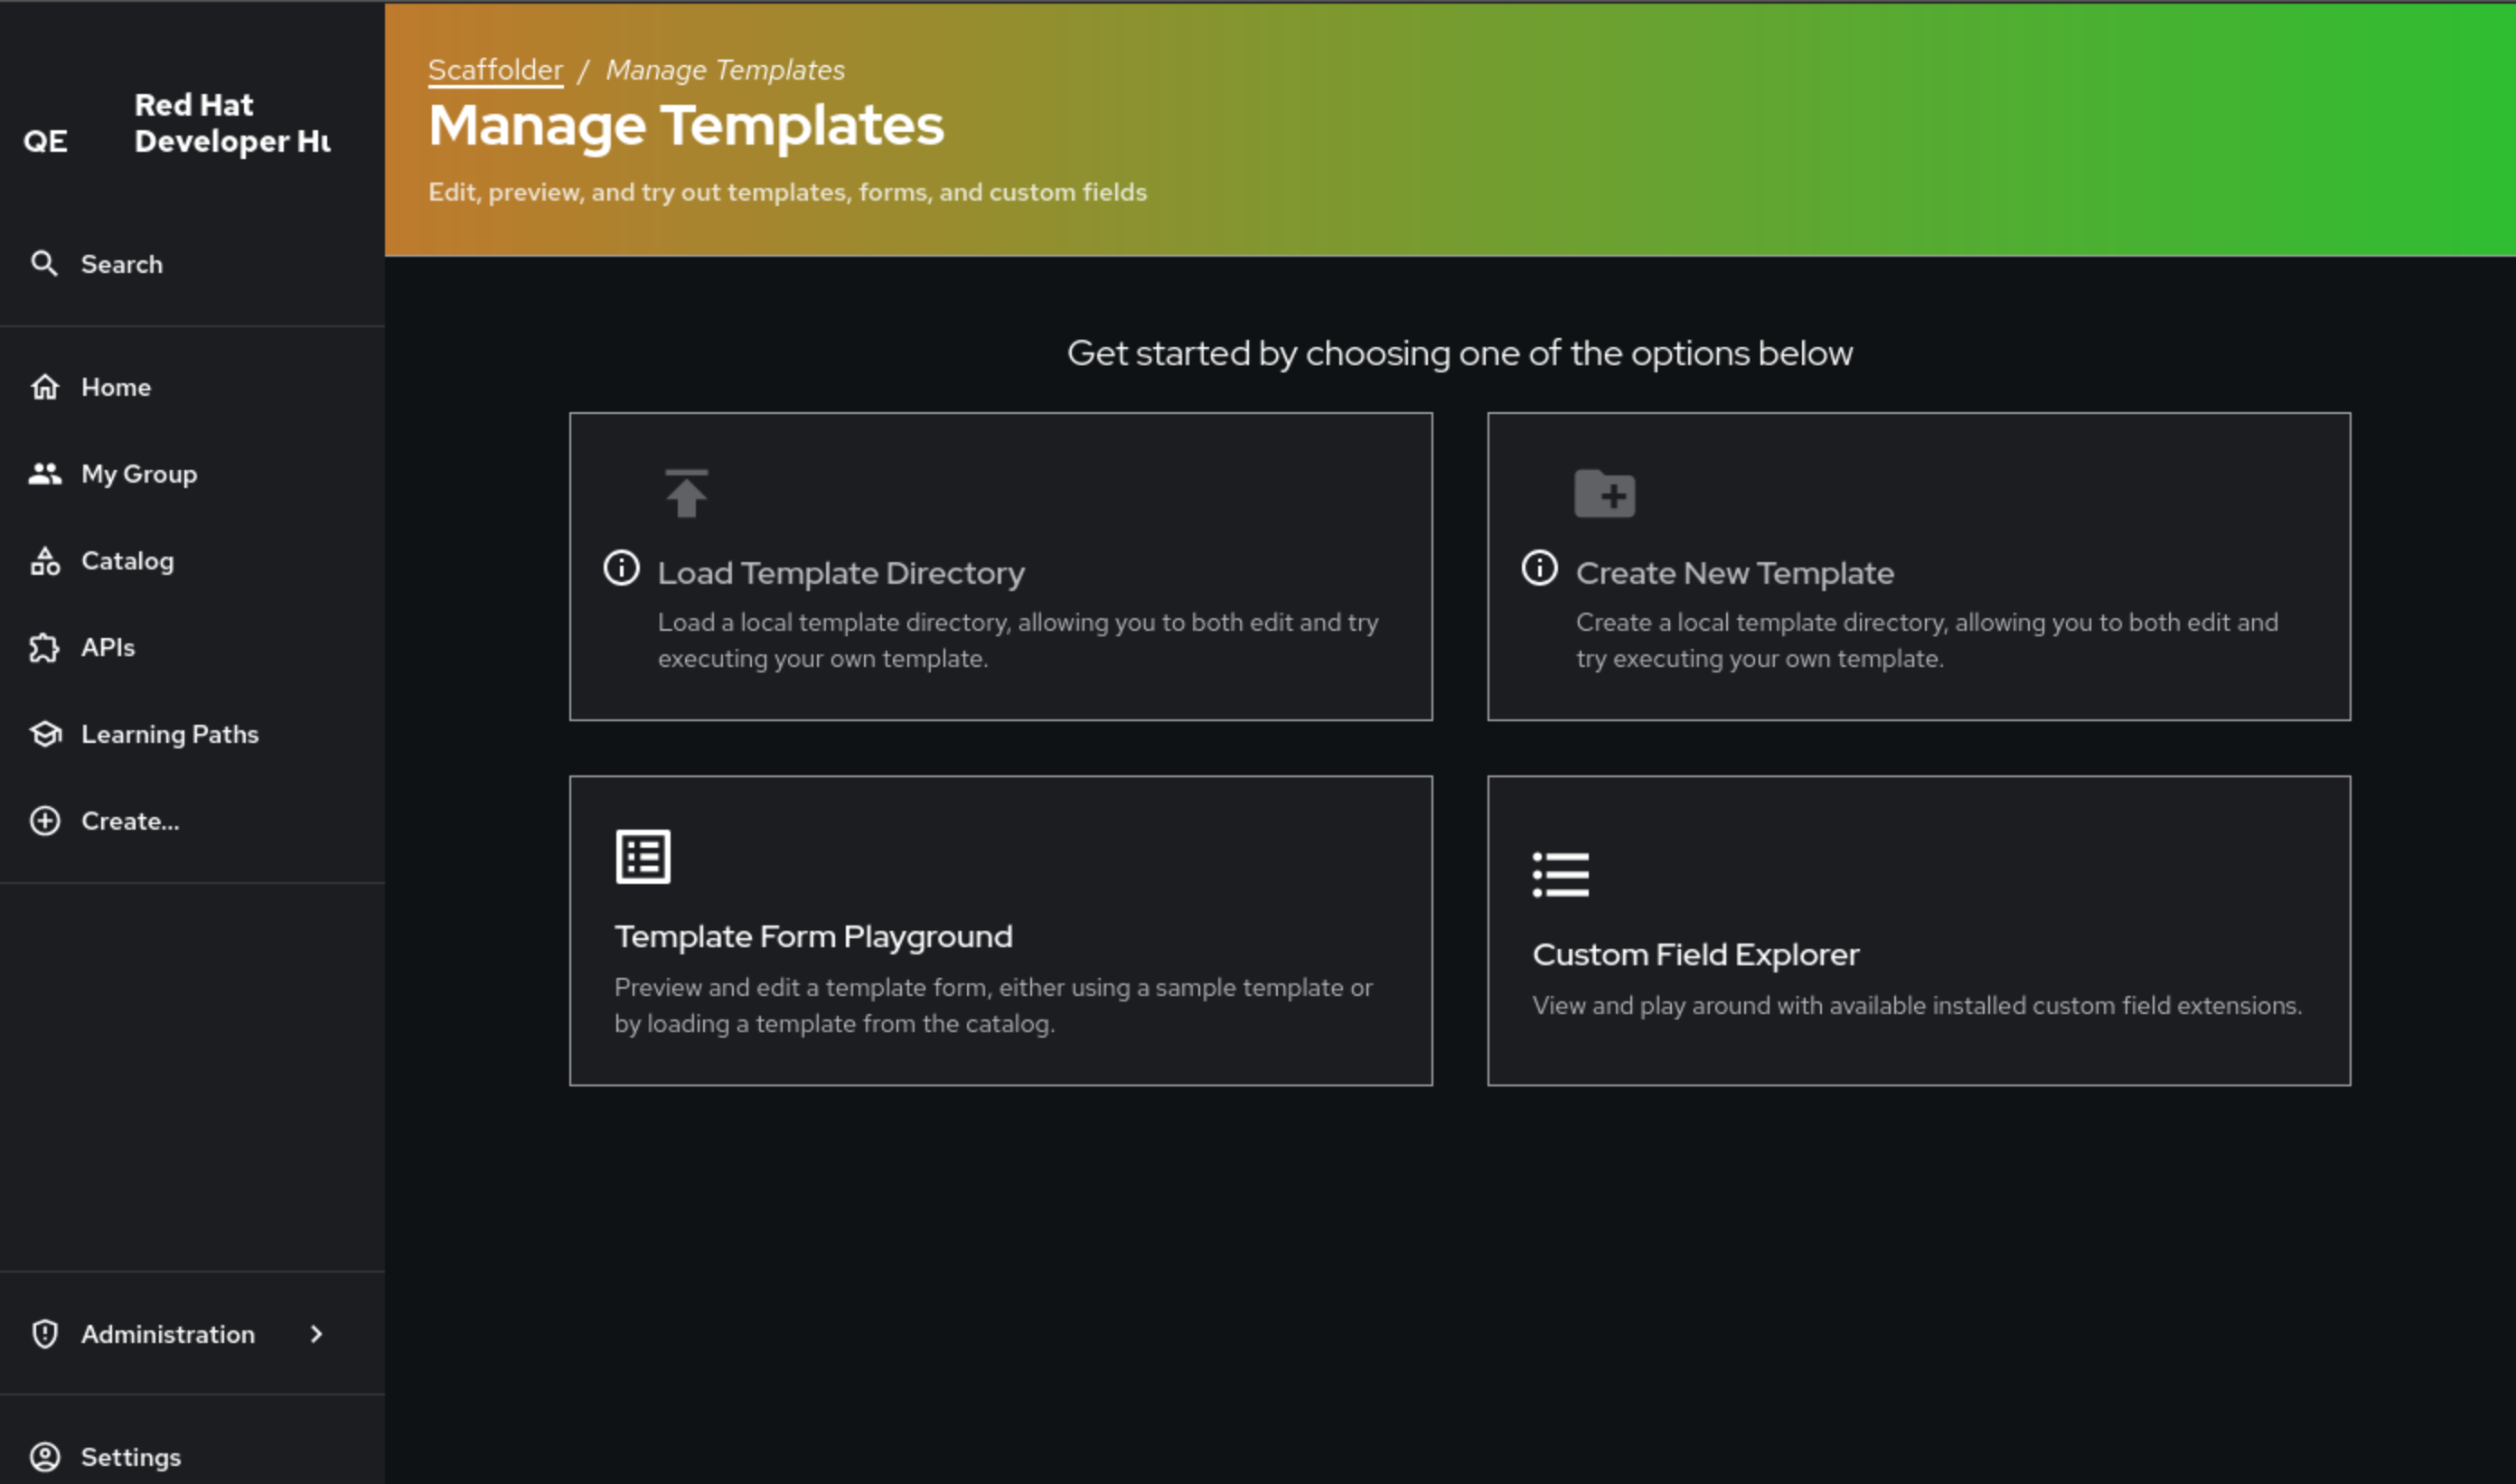Viewport: 2516px width, 1484px height.
Task: Click the Red Hat Developer Hub logo
Action: (x=180, y=123)
